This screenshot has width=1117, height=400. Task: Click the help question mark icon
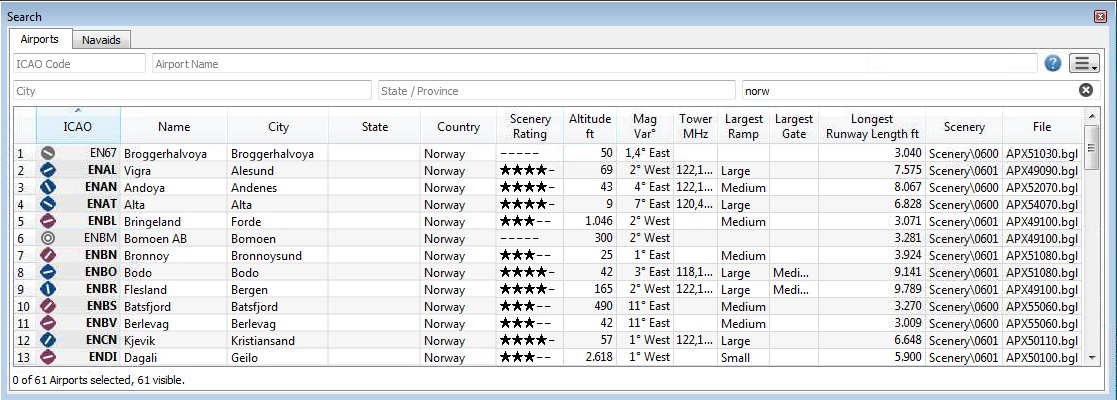click(x=1053, y=63)
